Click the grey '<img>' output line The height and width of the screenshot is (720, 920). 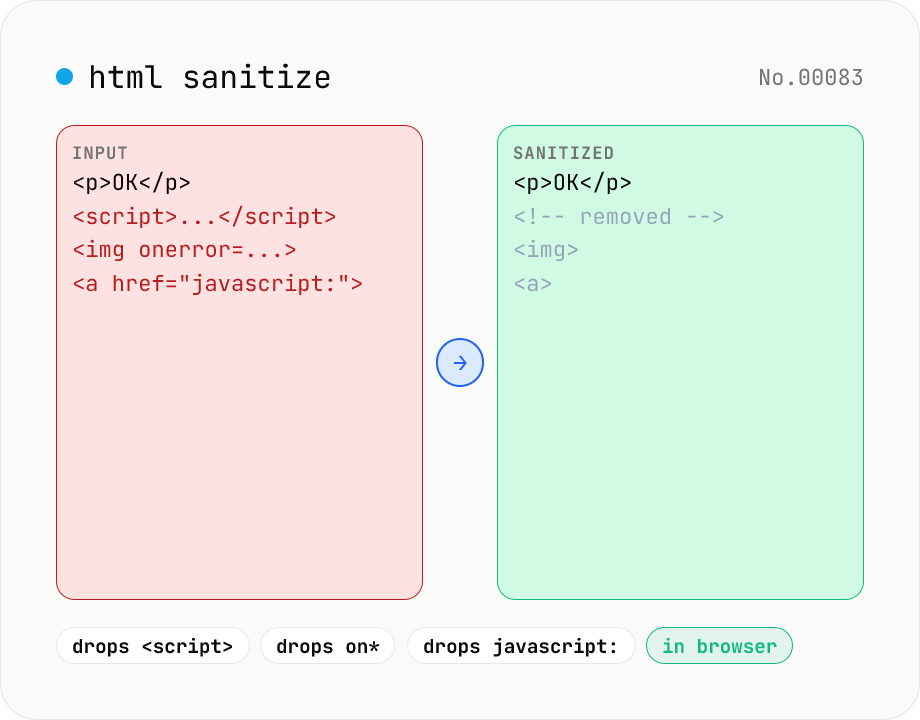point(546,250)
